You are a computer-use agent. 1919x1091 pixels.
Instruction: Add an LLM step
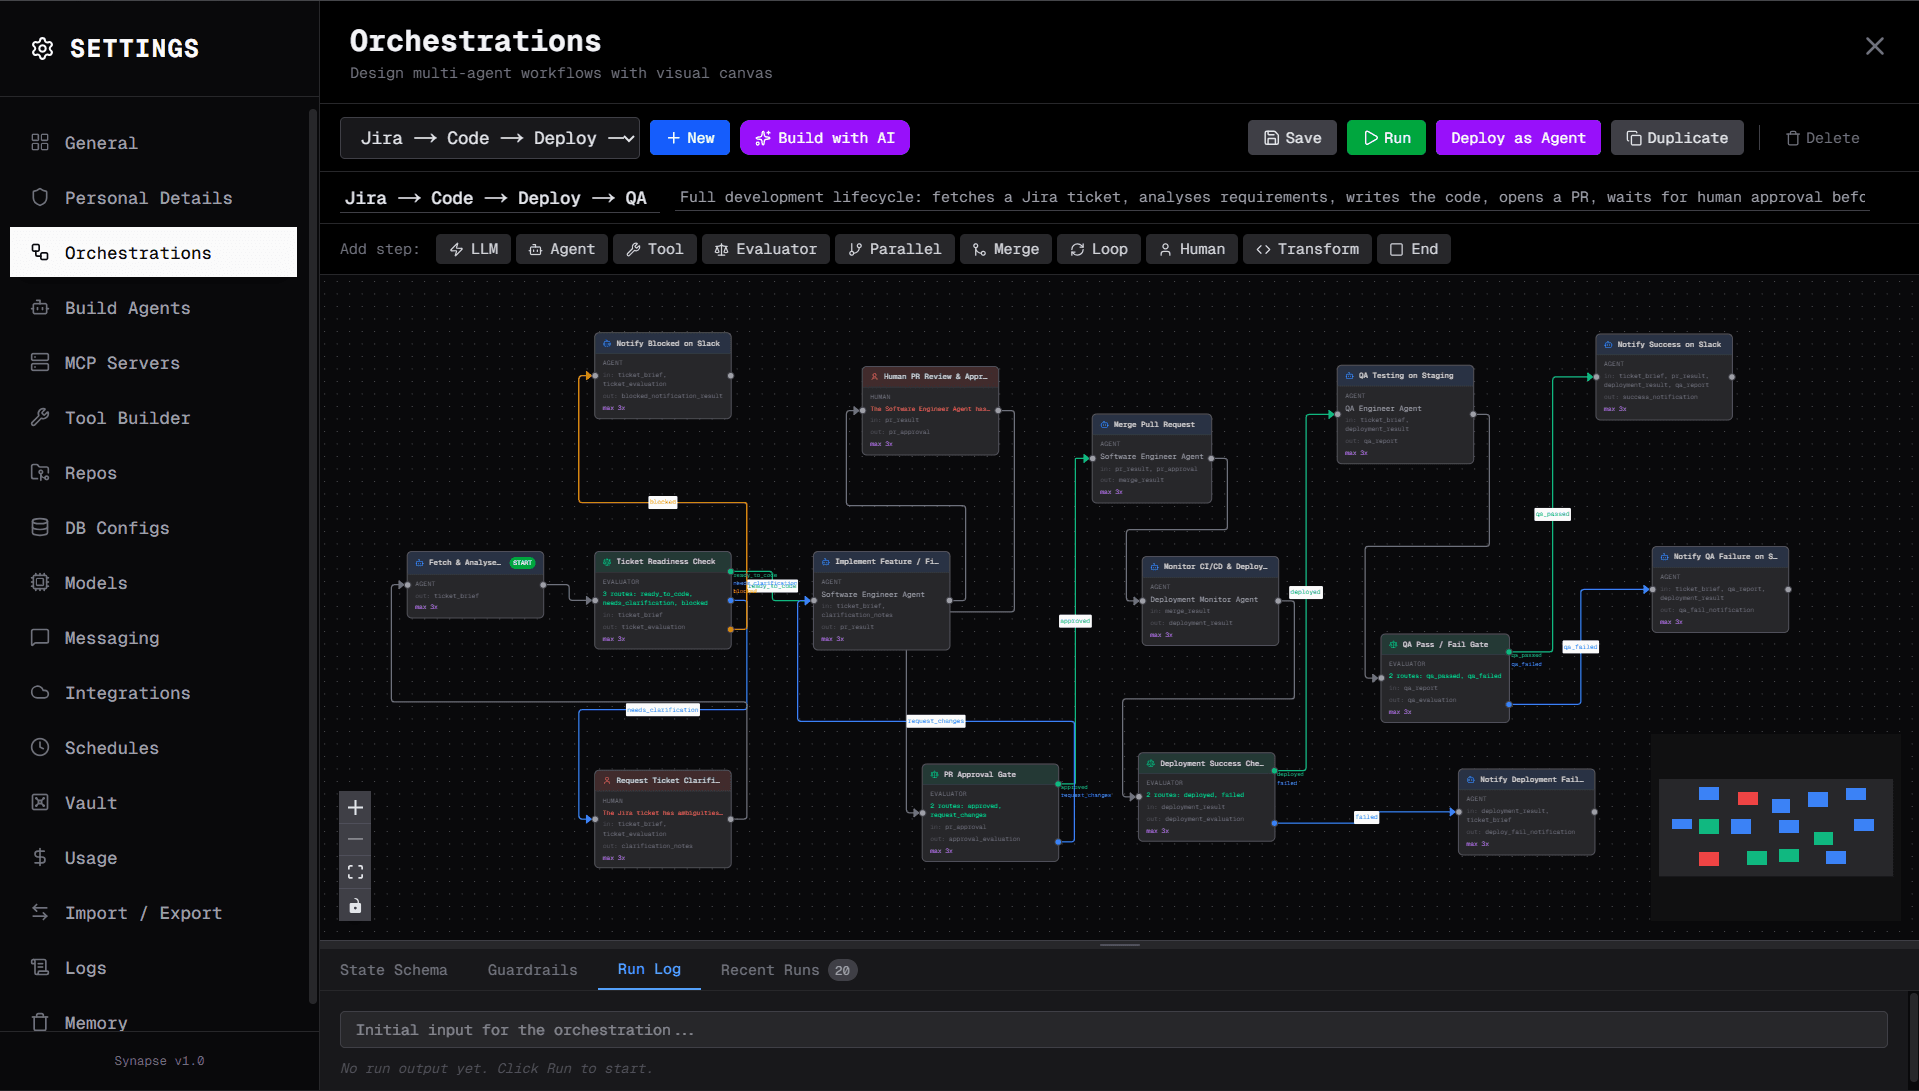tap(474, 249)
